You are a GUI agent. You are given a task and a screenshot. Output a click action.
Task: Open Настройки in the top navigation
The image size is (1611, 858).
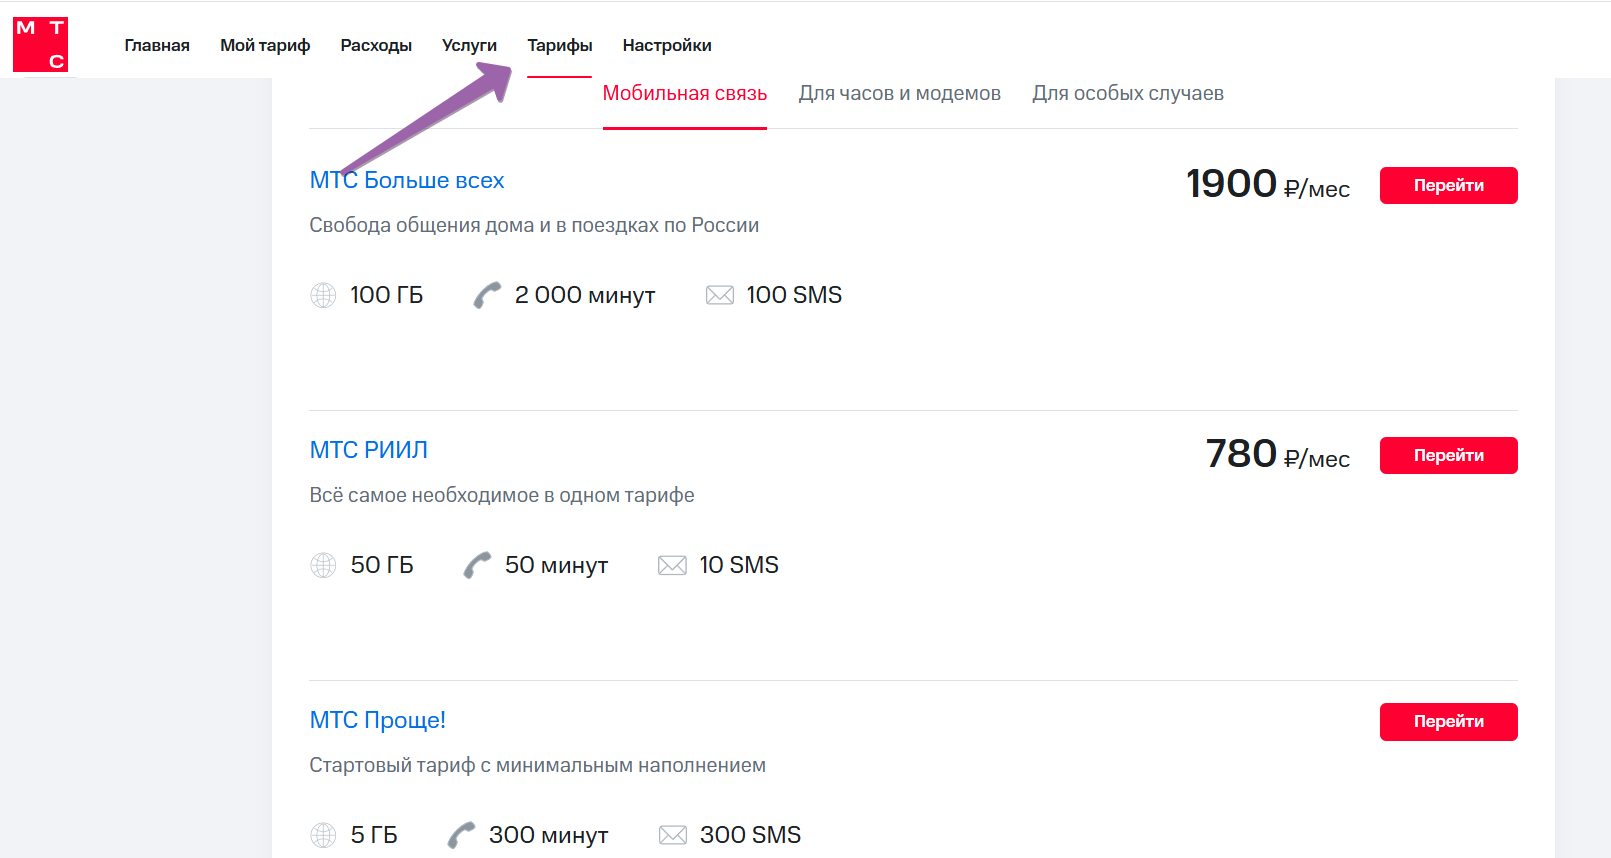point(667,45)
